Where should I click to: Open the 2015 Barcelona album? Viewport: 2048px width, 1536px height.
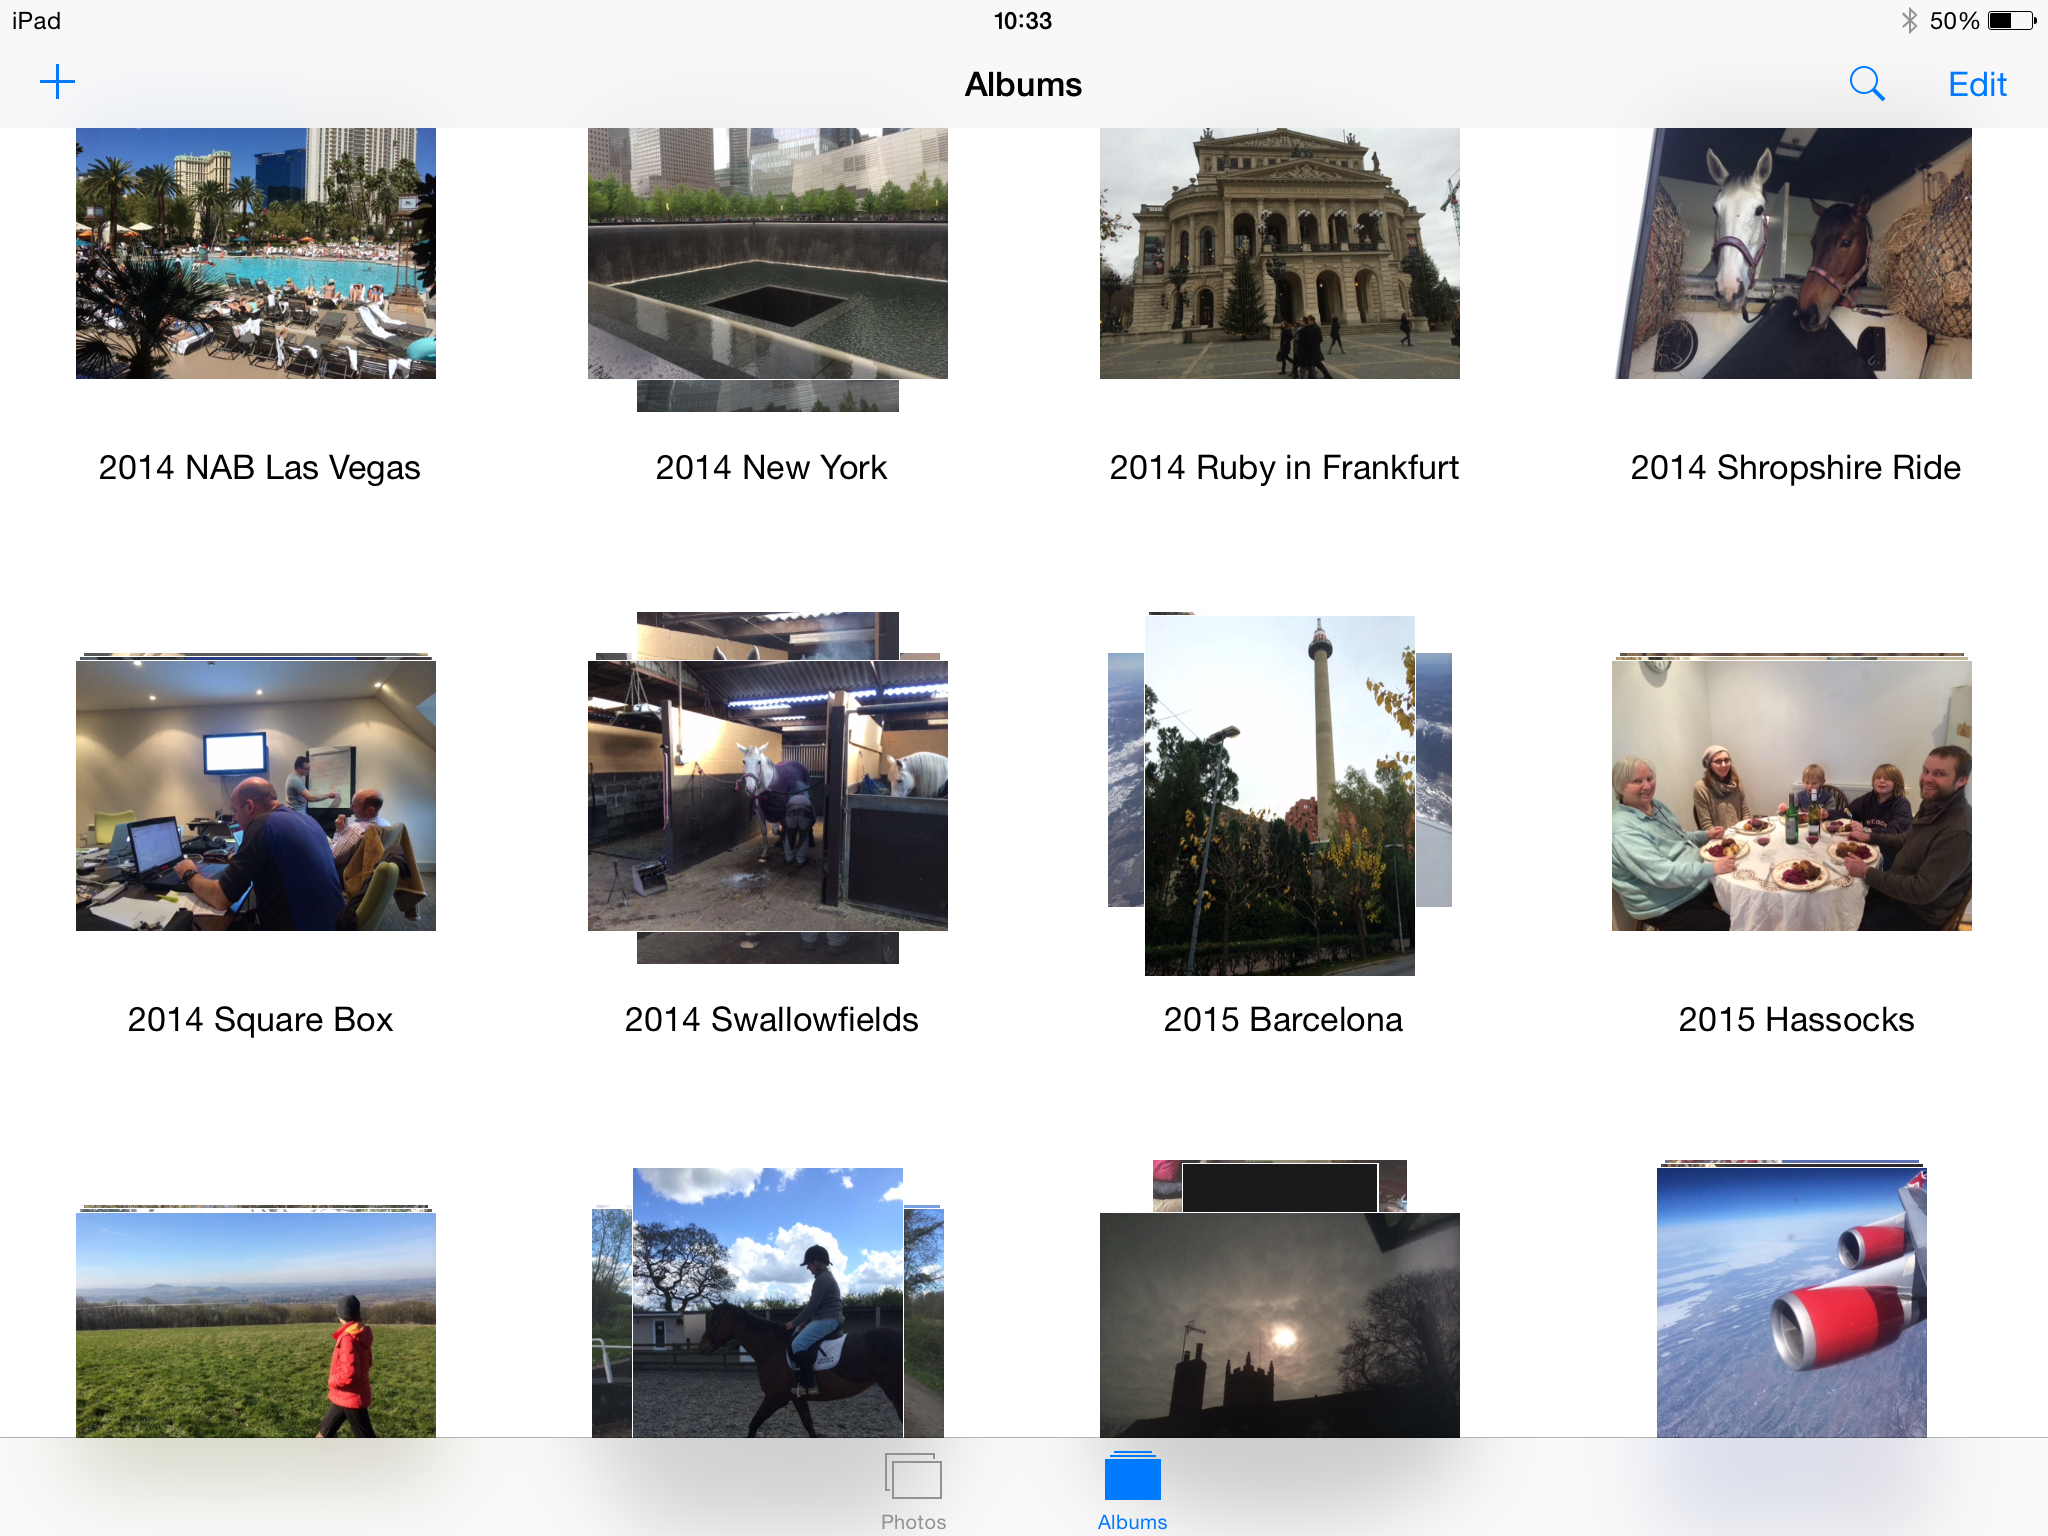[x=1280, y=795]
